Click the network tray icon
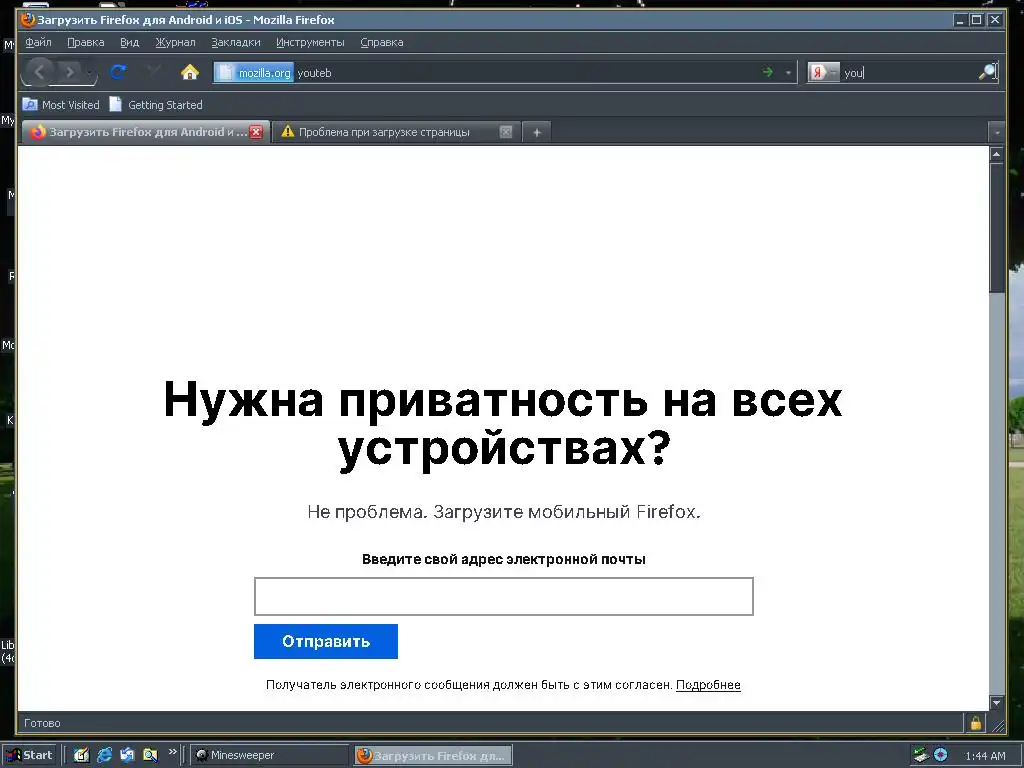This screenshot has width=1024, height=768. click(x=921, y=755)
